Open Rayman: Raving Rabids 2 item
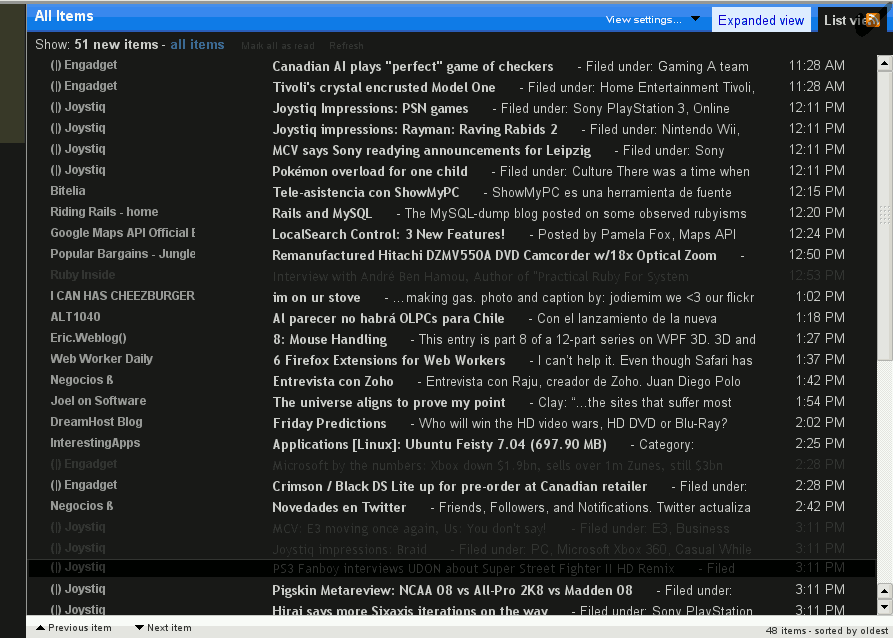 click(x=415, y=130)
